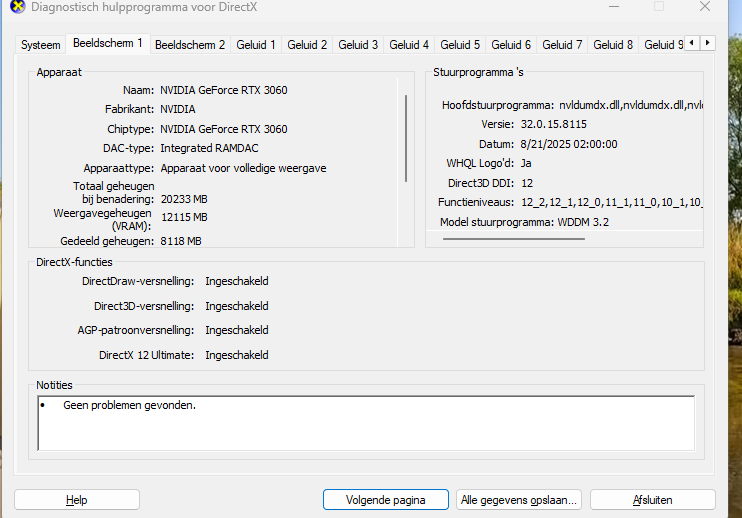This screenshot has width=742, height=518.
Task: Click the Datum value 8/21/2025 02:00:00
Action: [569, 144]
